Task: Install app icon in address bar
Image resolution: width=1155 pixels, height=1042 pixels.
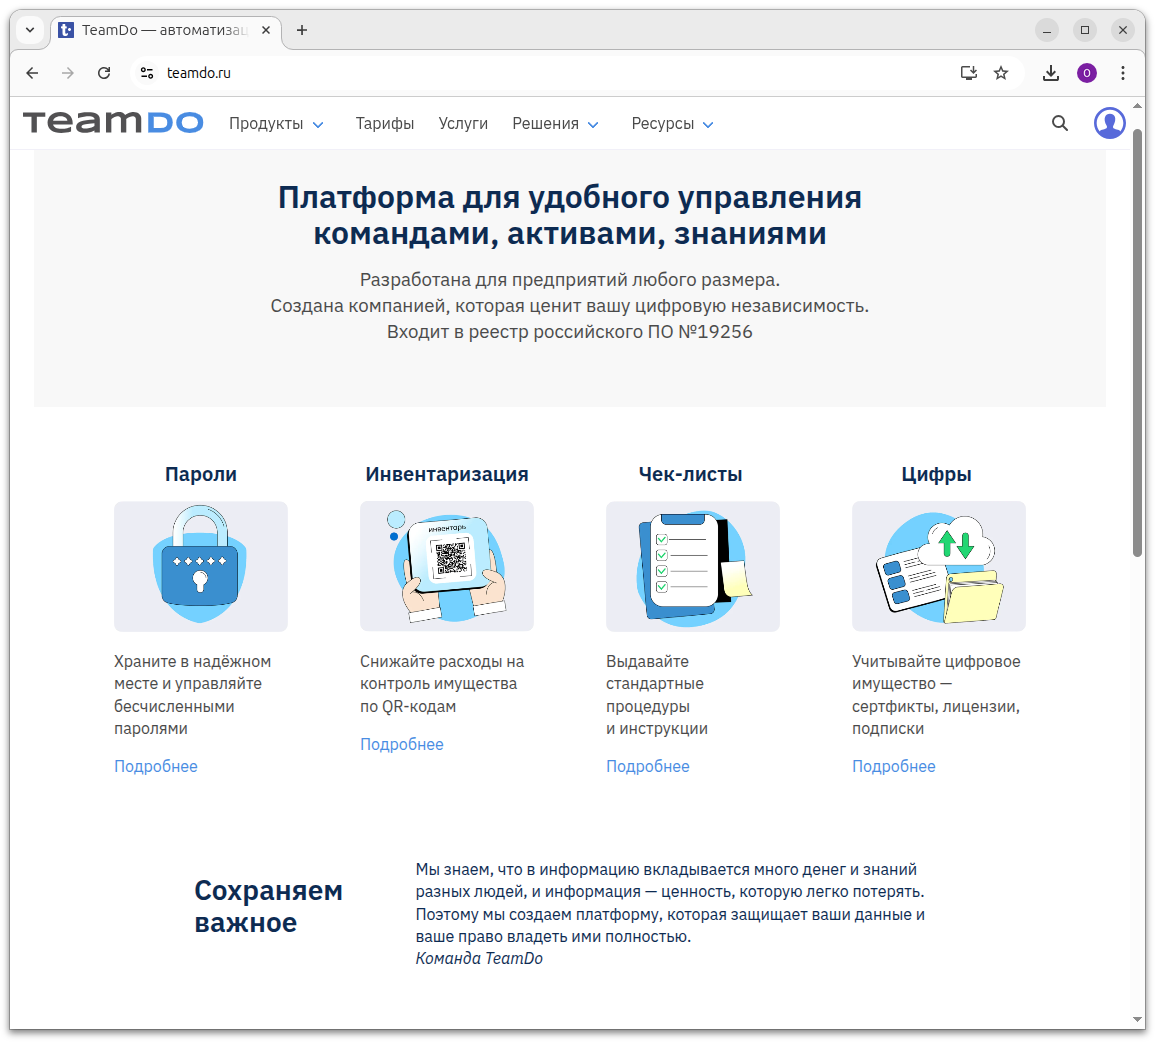Action: pyautogui.click(x=969, y=73)
